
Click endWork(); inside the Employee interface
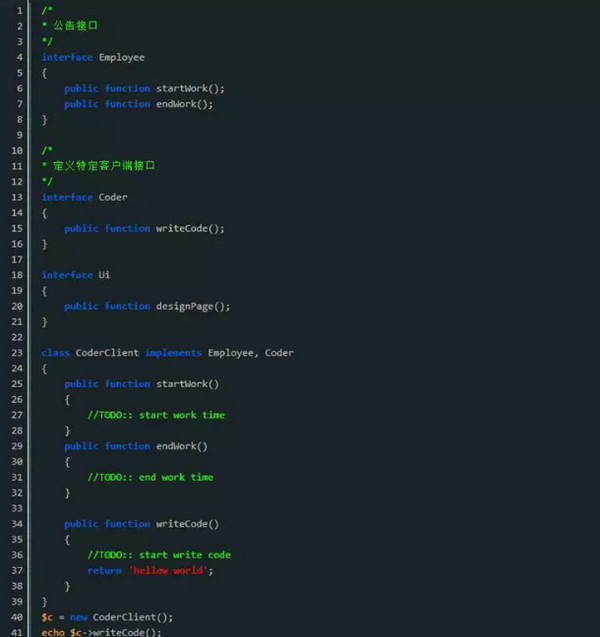tap(185, 104)
